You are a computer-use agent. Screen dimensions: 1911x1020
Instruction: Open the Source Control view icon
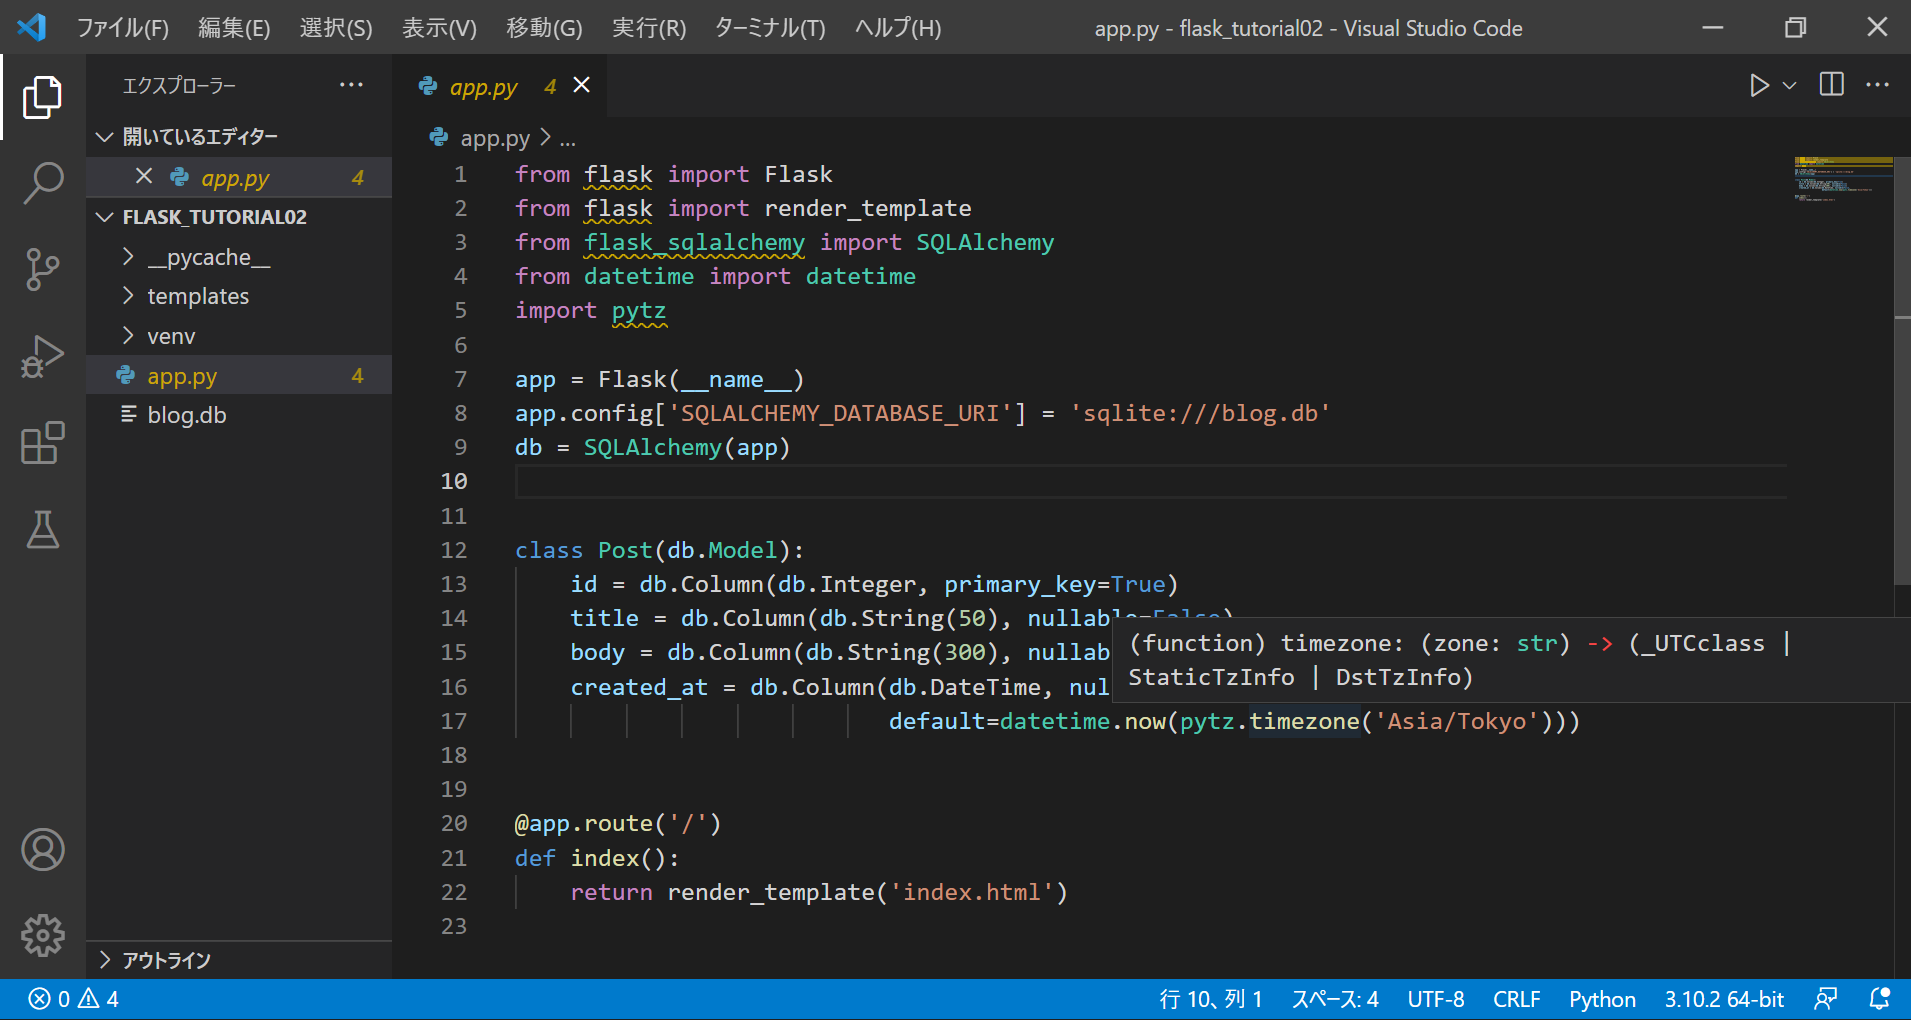point(42,270)
